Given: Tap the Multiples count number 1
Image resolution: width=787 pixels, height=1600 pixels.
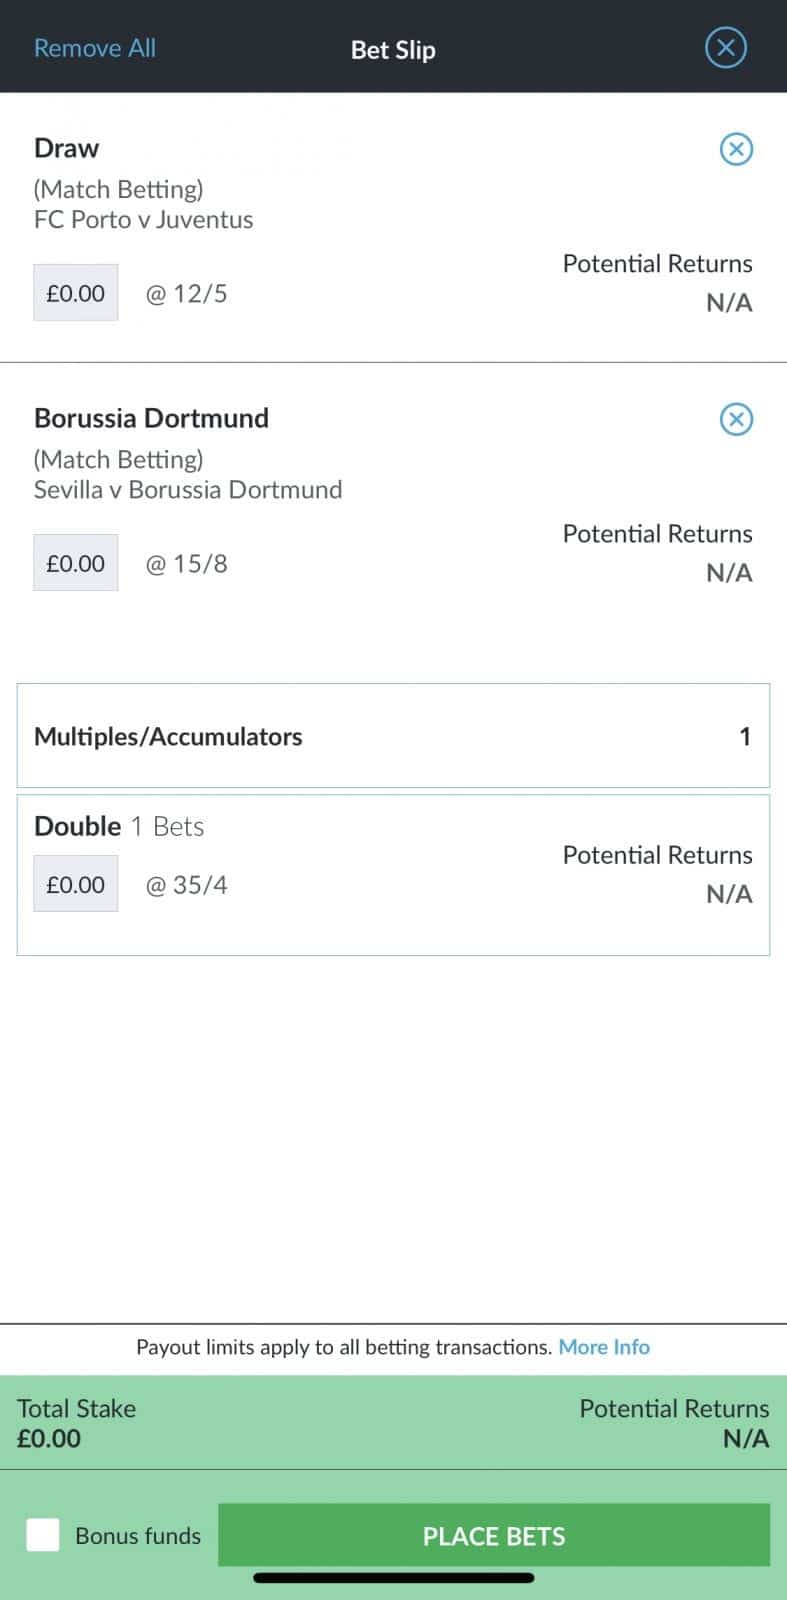Looking at the screenshot, I should [744, 736].
